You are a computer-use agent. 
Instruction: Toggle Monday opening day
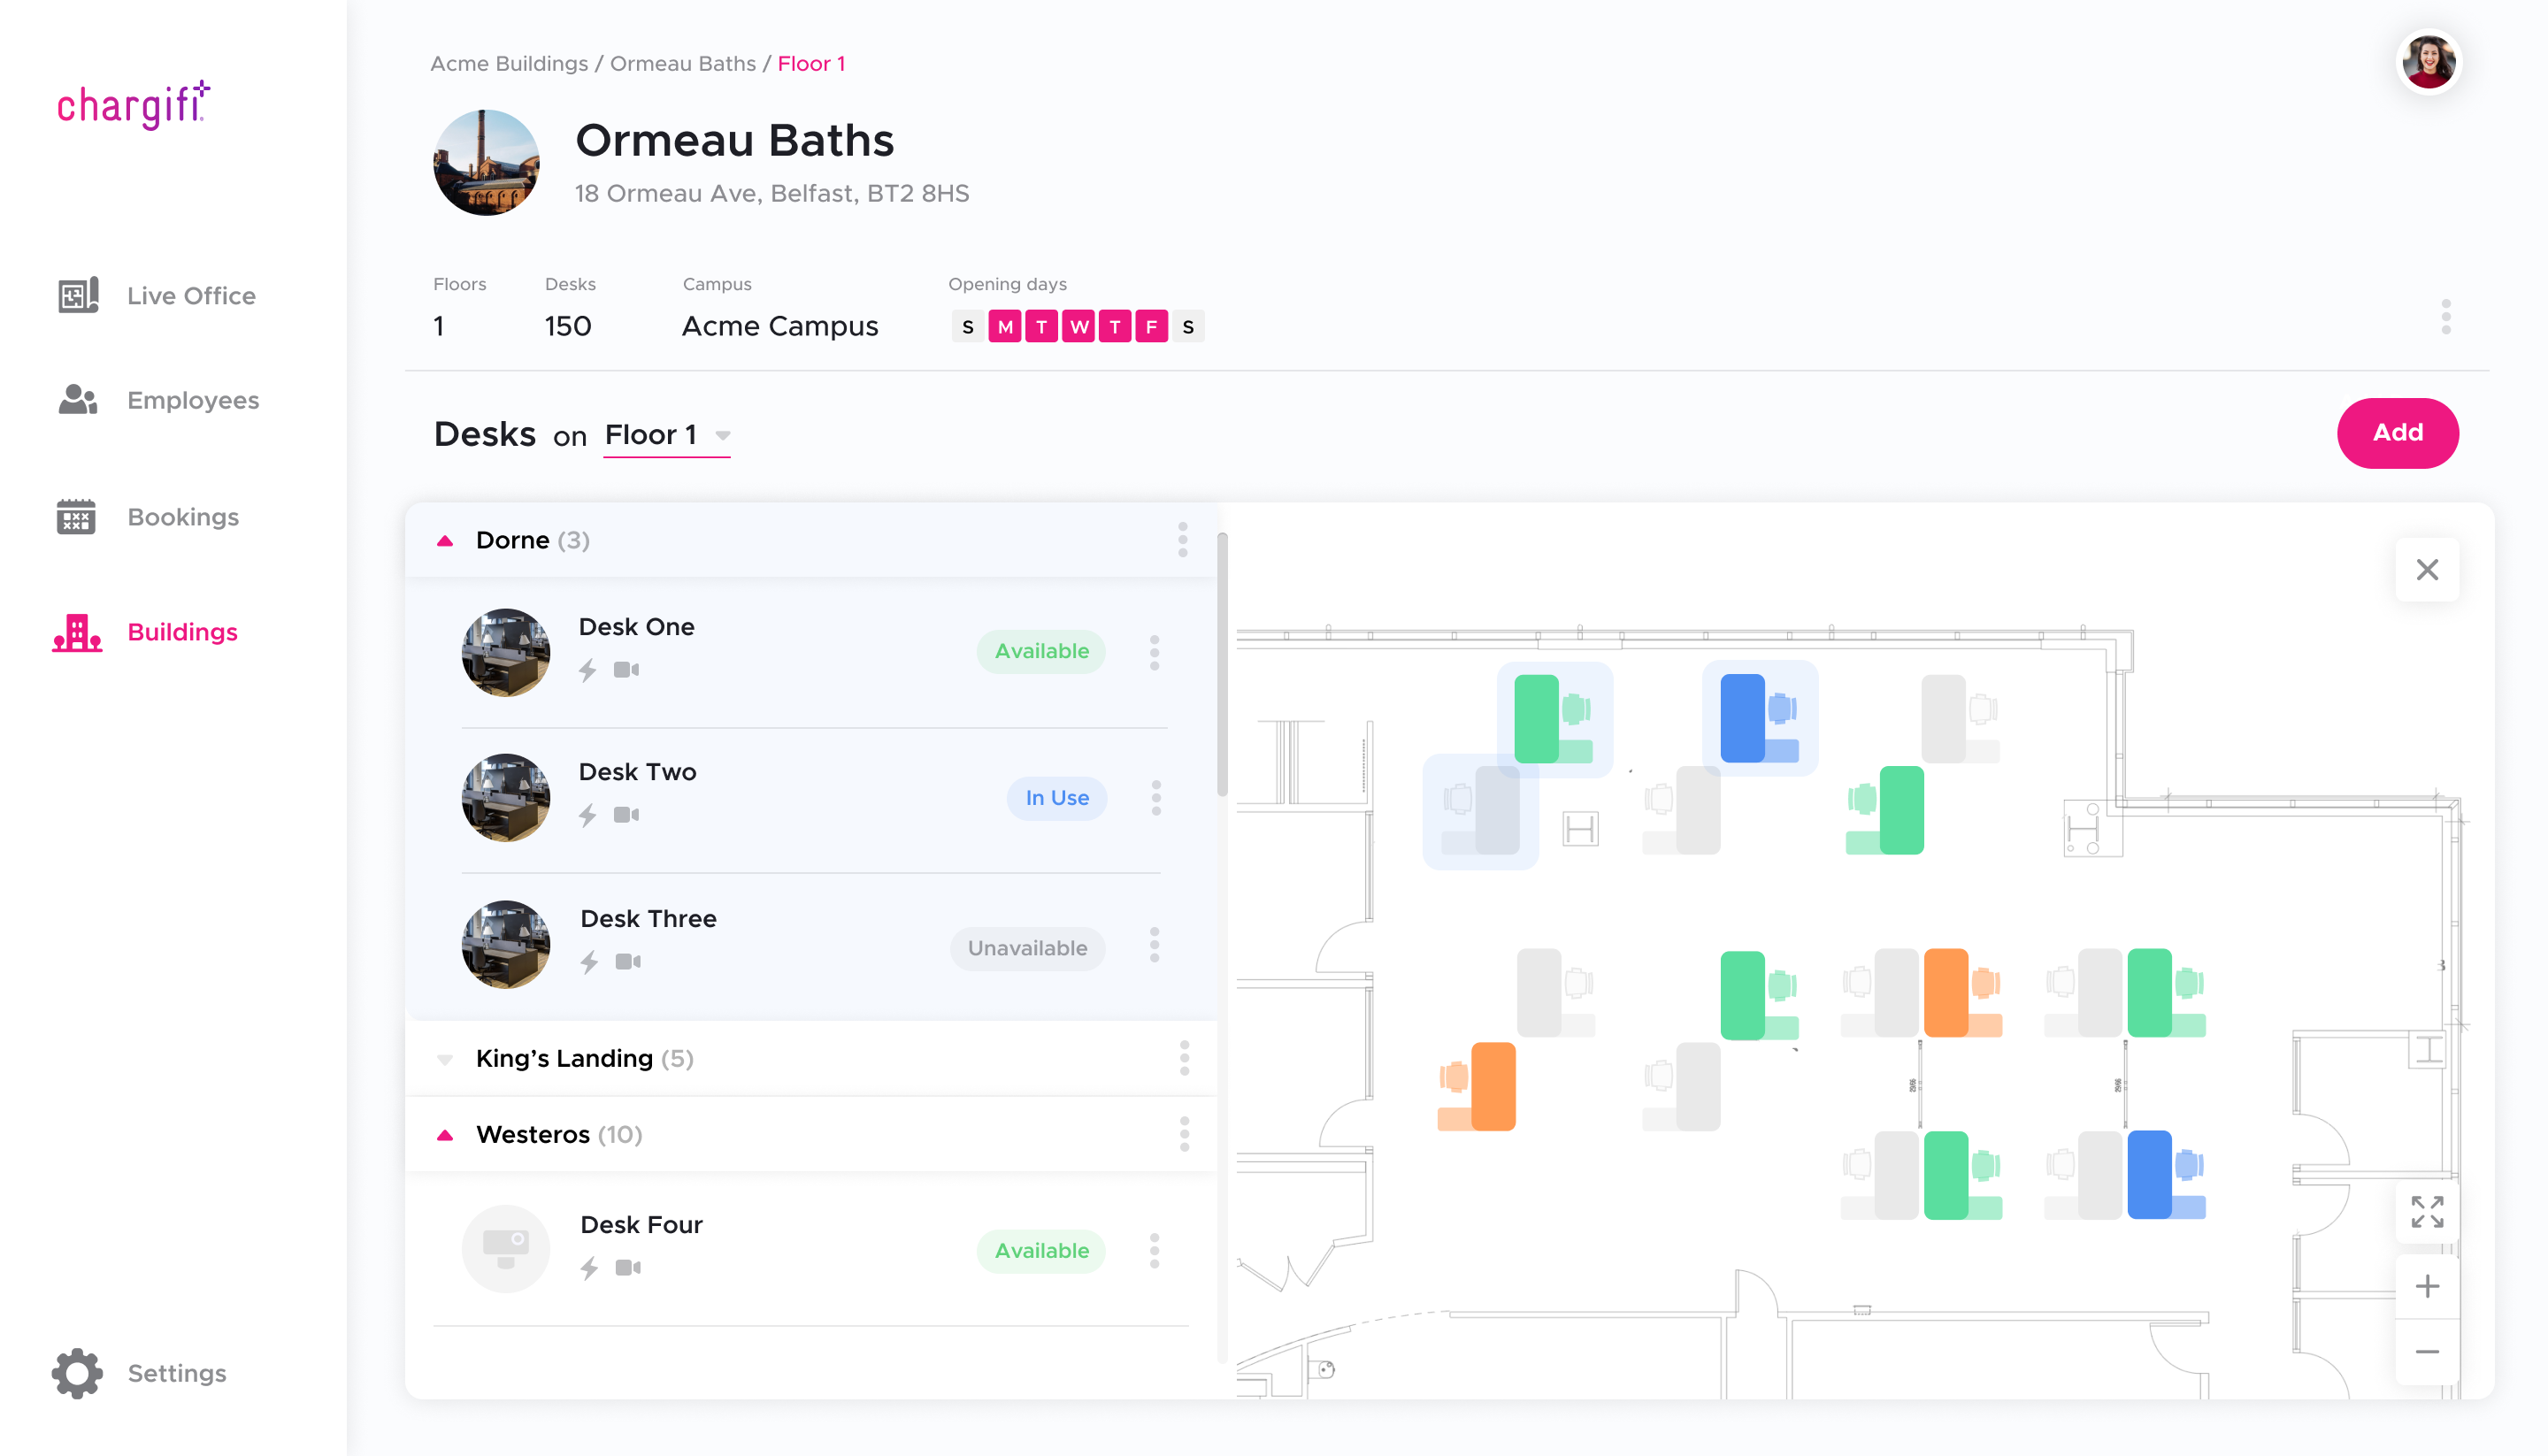pos(1005,327)
